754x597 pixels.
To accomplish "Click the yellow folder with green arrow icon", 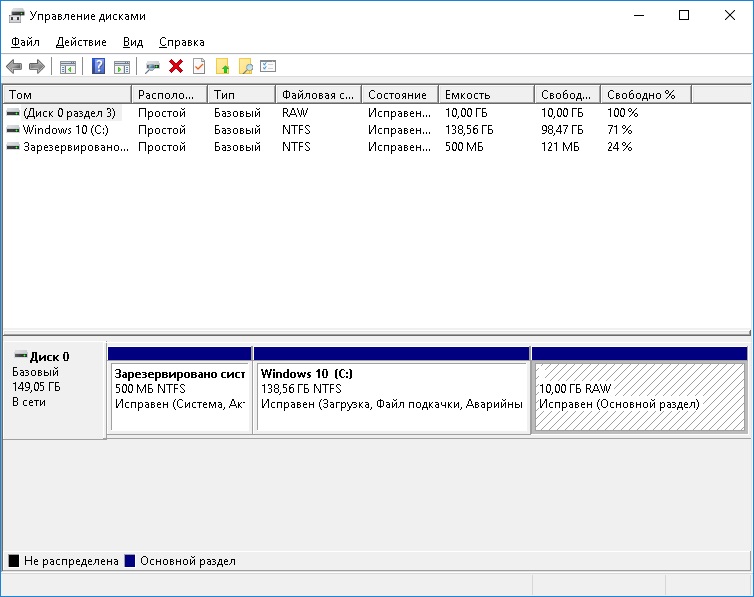I will [223, 66].
